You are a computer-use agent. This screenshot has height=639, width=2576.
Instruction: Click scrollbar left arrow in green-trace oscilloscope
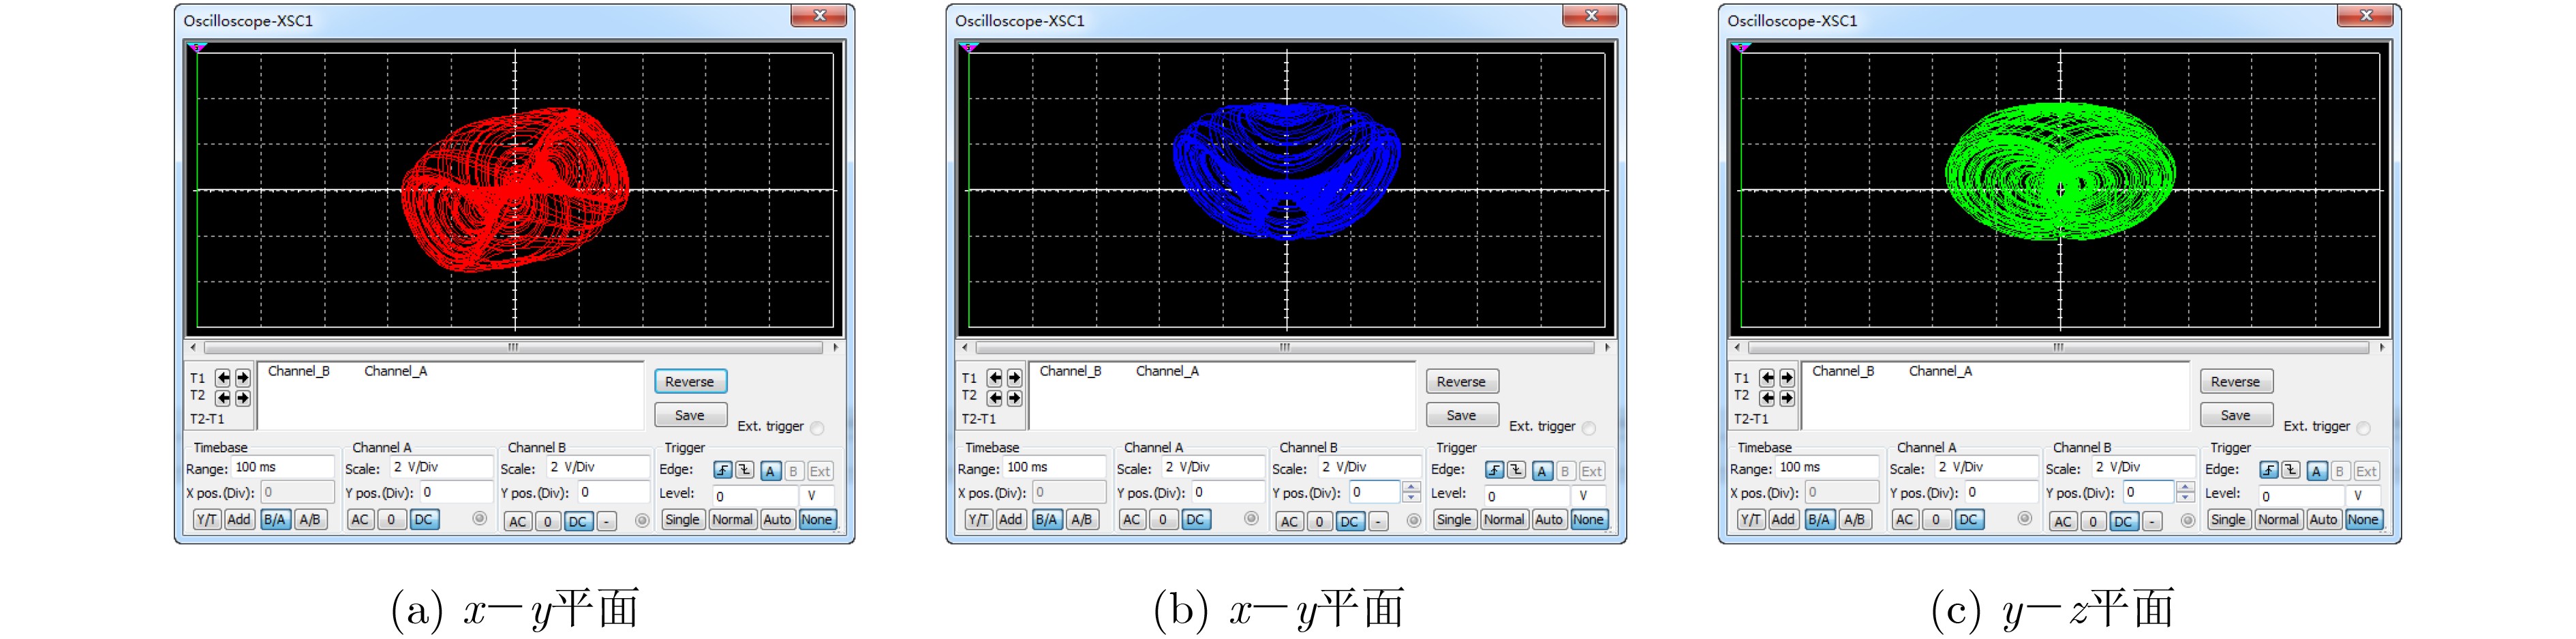tap(1737, 348)
